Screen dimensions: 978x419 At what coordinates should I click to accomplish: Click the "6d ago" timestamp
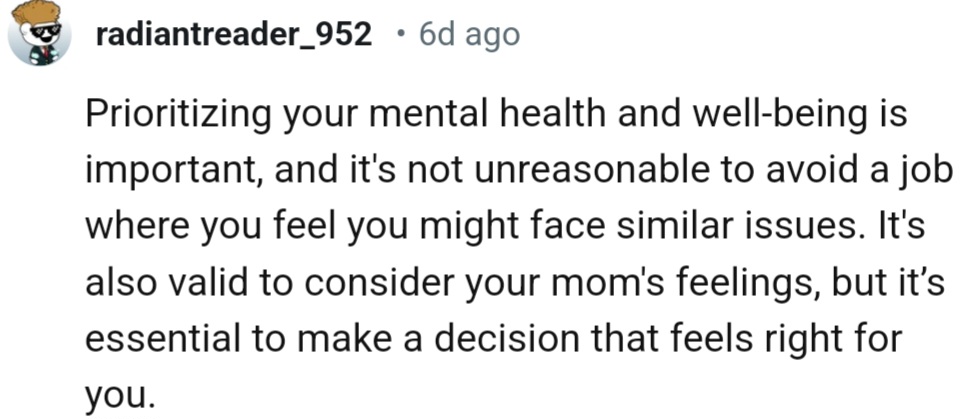(470, 35)
